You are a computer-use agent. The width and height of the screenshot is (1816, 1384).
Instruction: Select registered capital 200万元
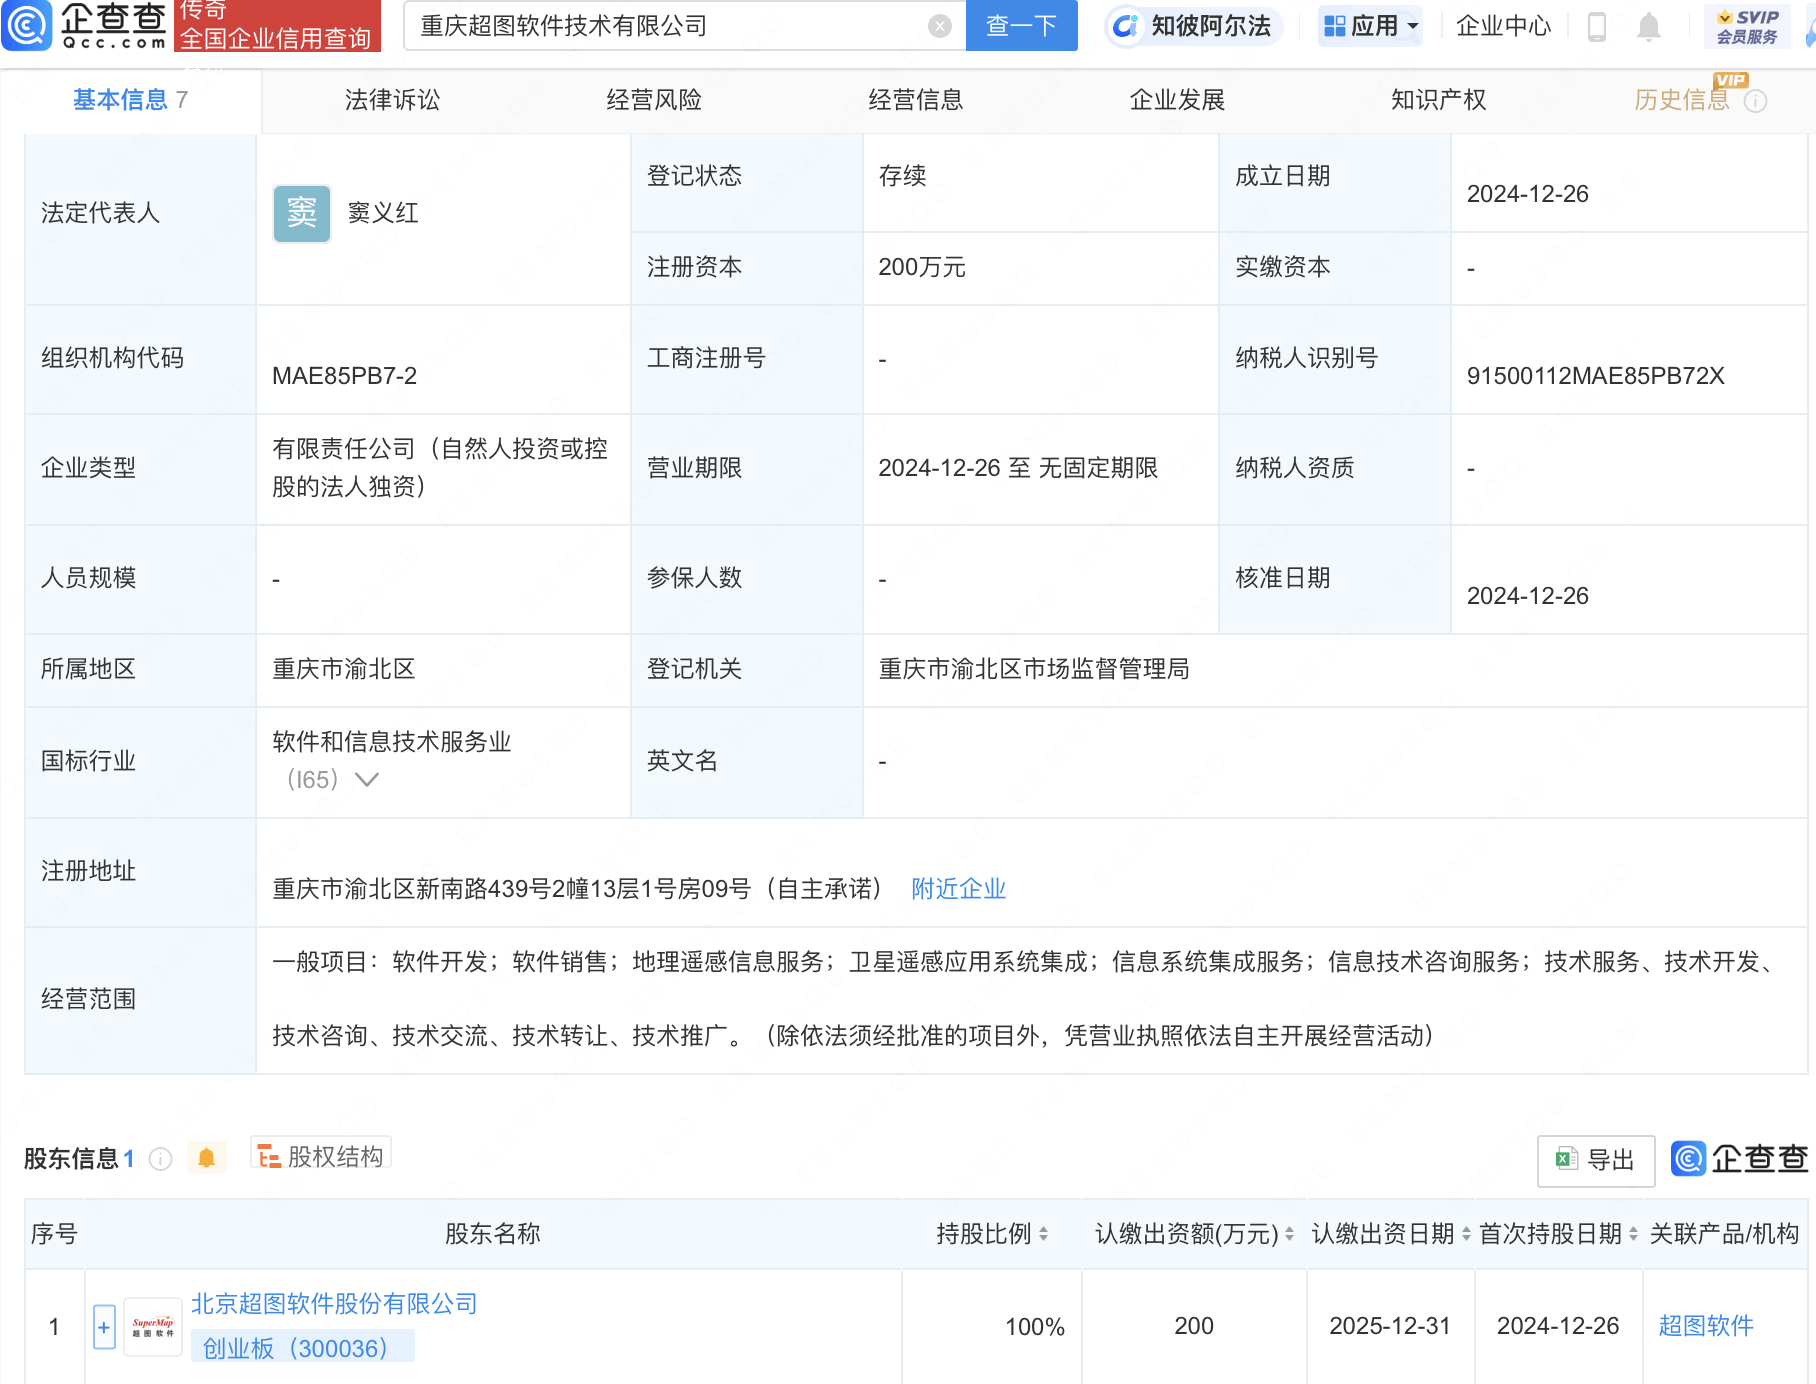point(921,267)
